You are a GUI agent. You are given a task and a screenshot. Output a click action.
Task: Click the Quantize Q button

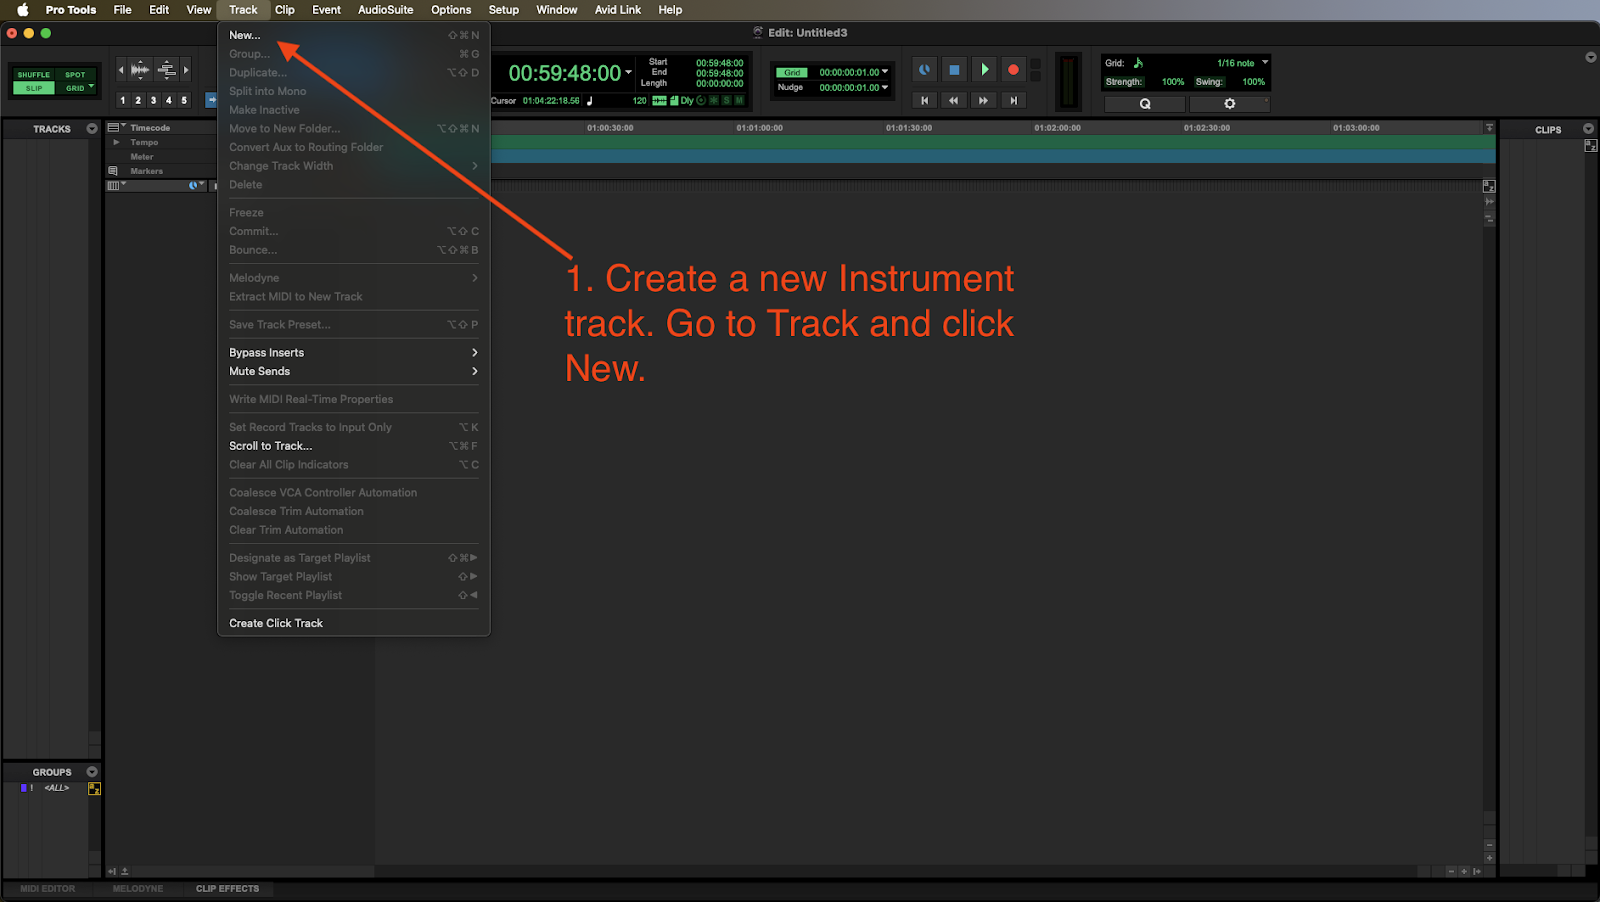click(x=1145, y=104)
